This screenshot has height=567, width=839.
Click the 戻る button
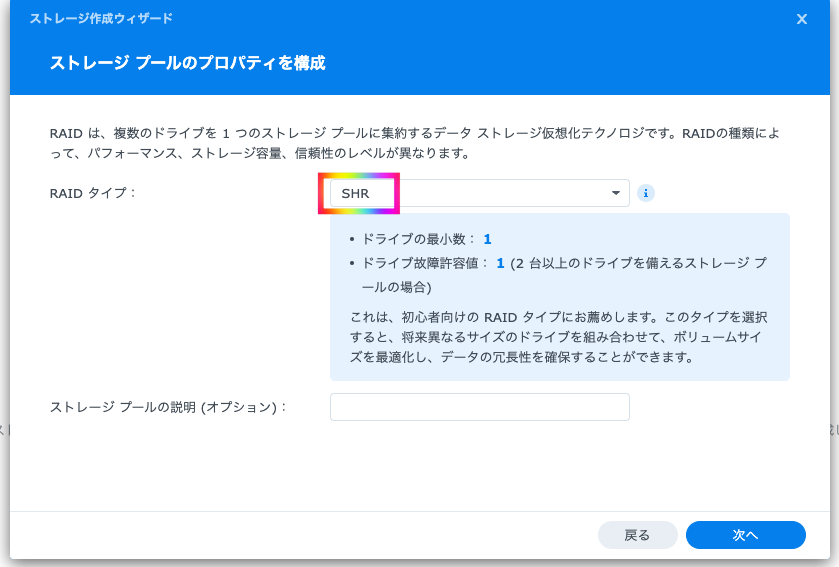pyautogui.click(x=637, y=535)
